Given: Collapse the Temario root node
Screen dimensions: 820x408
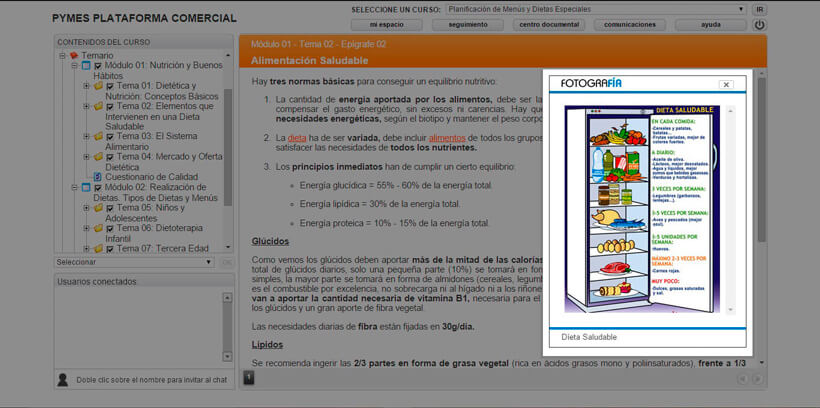Looking at the screenshot, I should pos(62,55).
